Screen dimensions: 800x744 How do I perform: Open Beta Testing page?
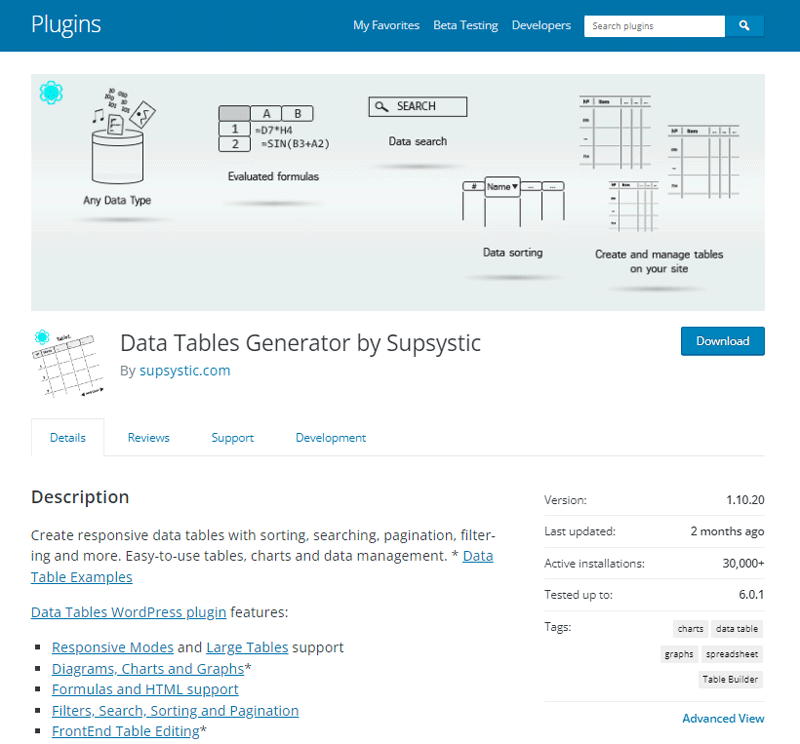[x=465, y=26]
